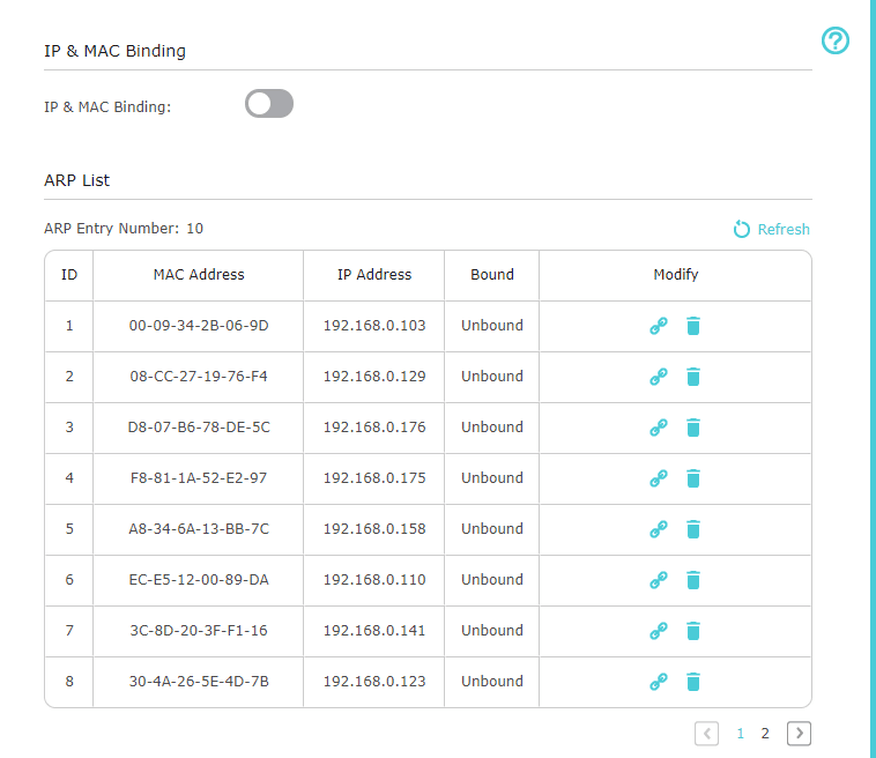Click the ARP List section heading

pyautogui.click(x=77, y=180)
